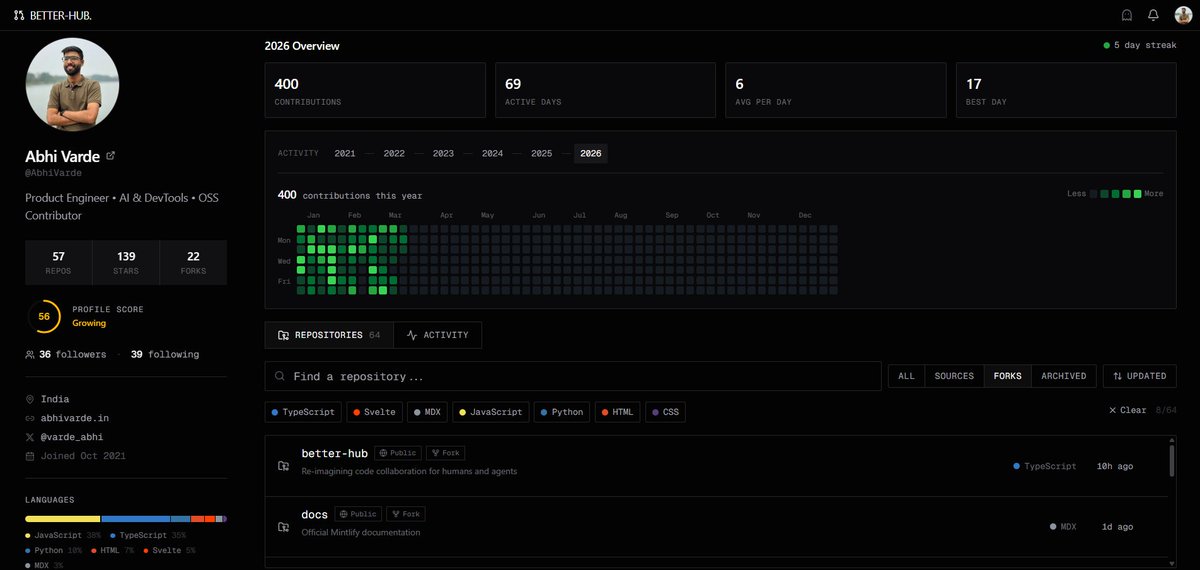Click the repository list scrollbar thumb
The width and height of the screenshot is (1200, 570).
(x=1171, y=460)
